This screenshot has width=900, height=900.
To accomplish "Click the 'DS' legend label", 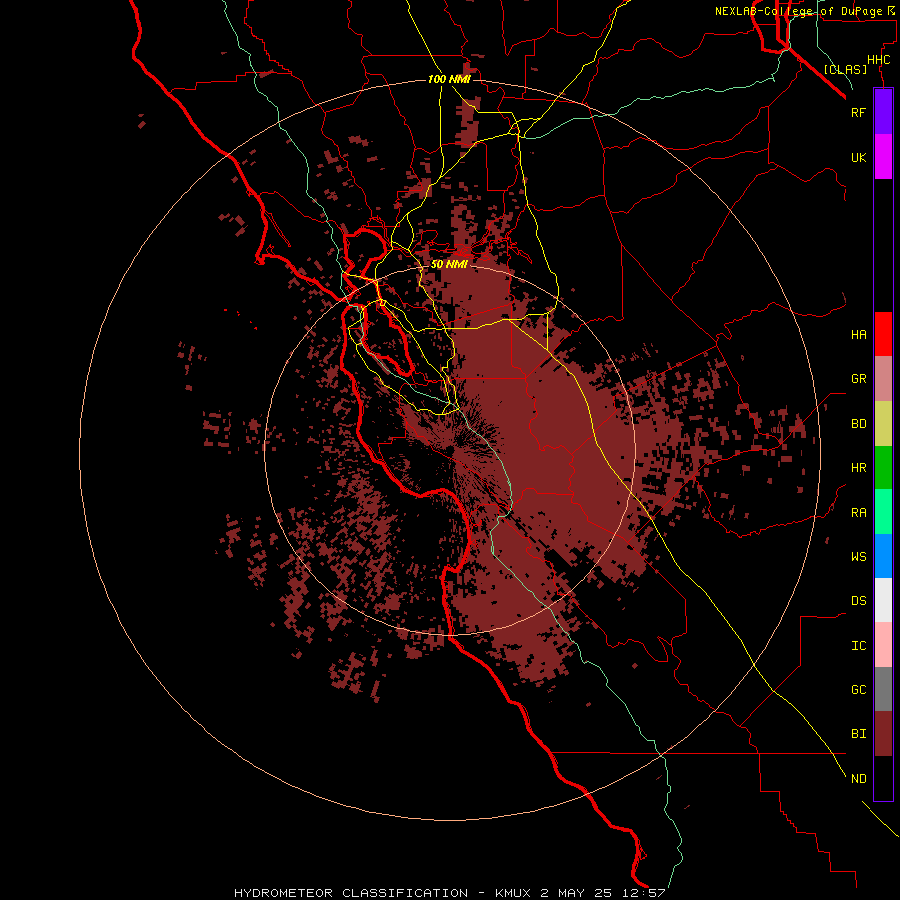I will pyautogui.click(x=858, y=601).
